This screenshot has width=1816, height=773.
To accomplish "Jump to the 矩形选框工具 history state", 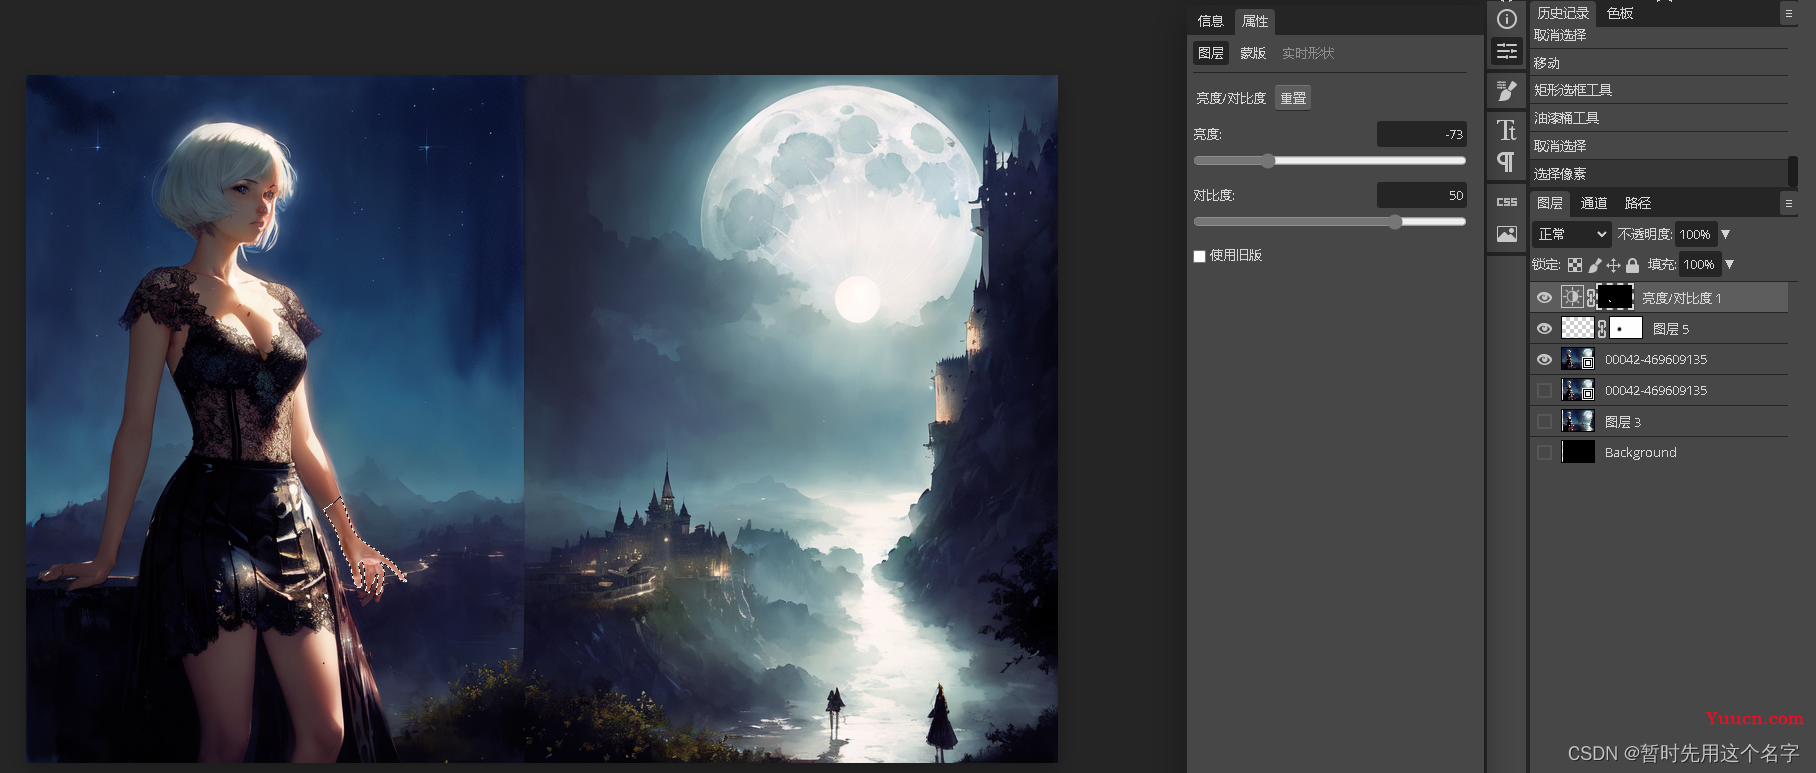I will 1660,90.
